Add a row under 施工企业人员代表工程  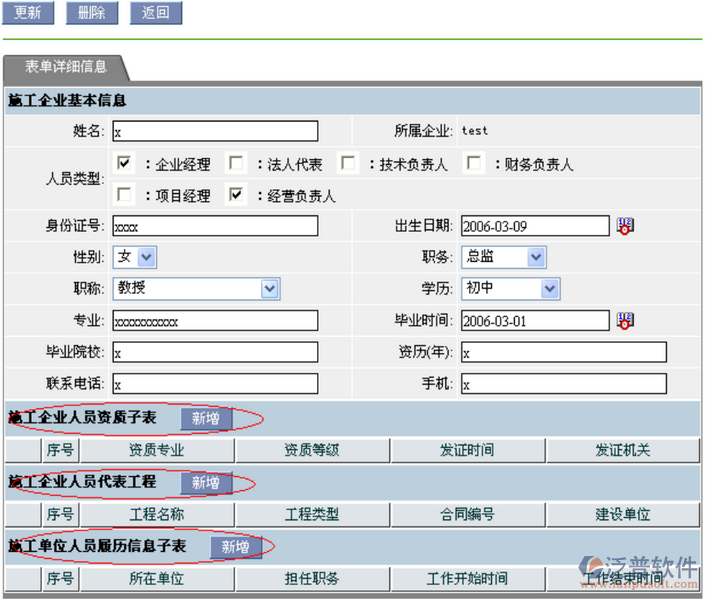coord(205,483)
